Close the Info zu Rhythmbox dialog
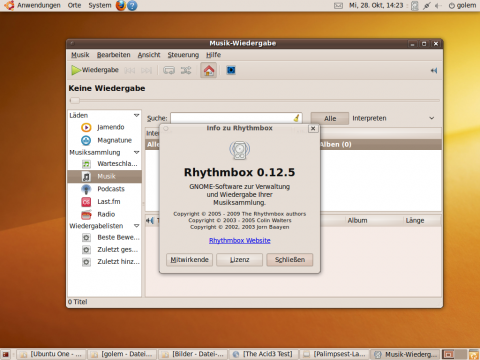 pyautogui.click(x=313, y=128)
